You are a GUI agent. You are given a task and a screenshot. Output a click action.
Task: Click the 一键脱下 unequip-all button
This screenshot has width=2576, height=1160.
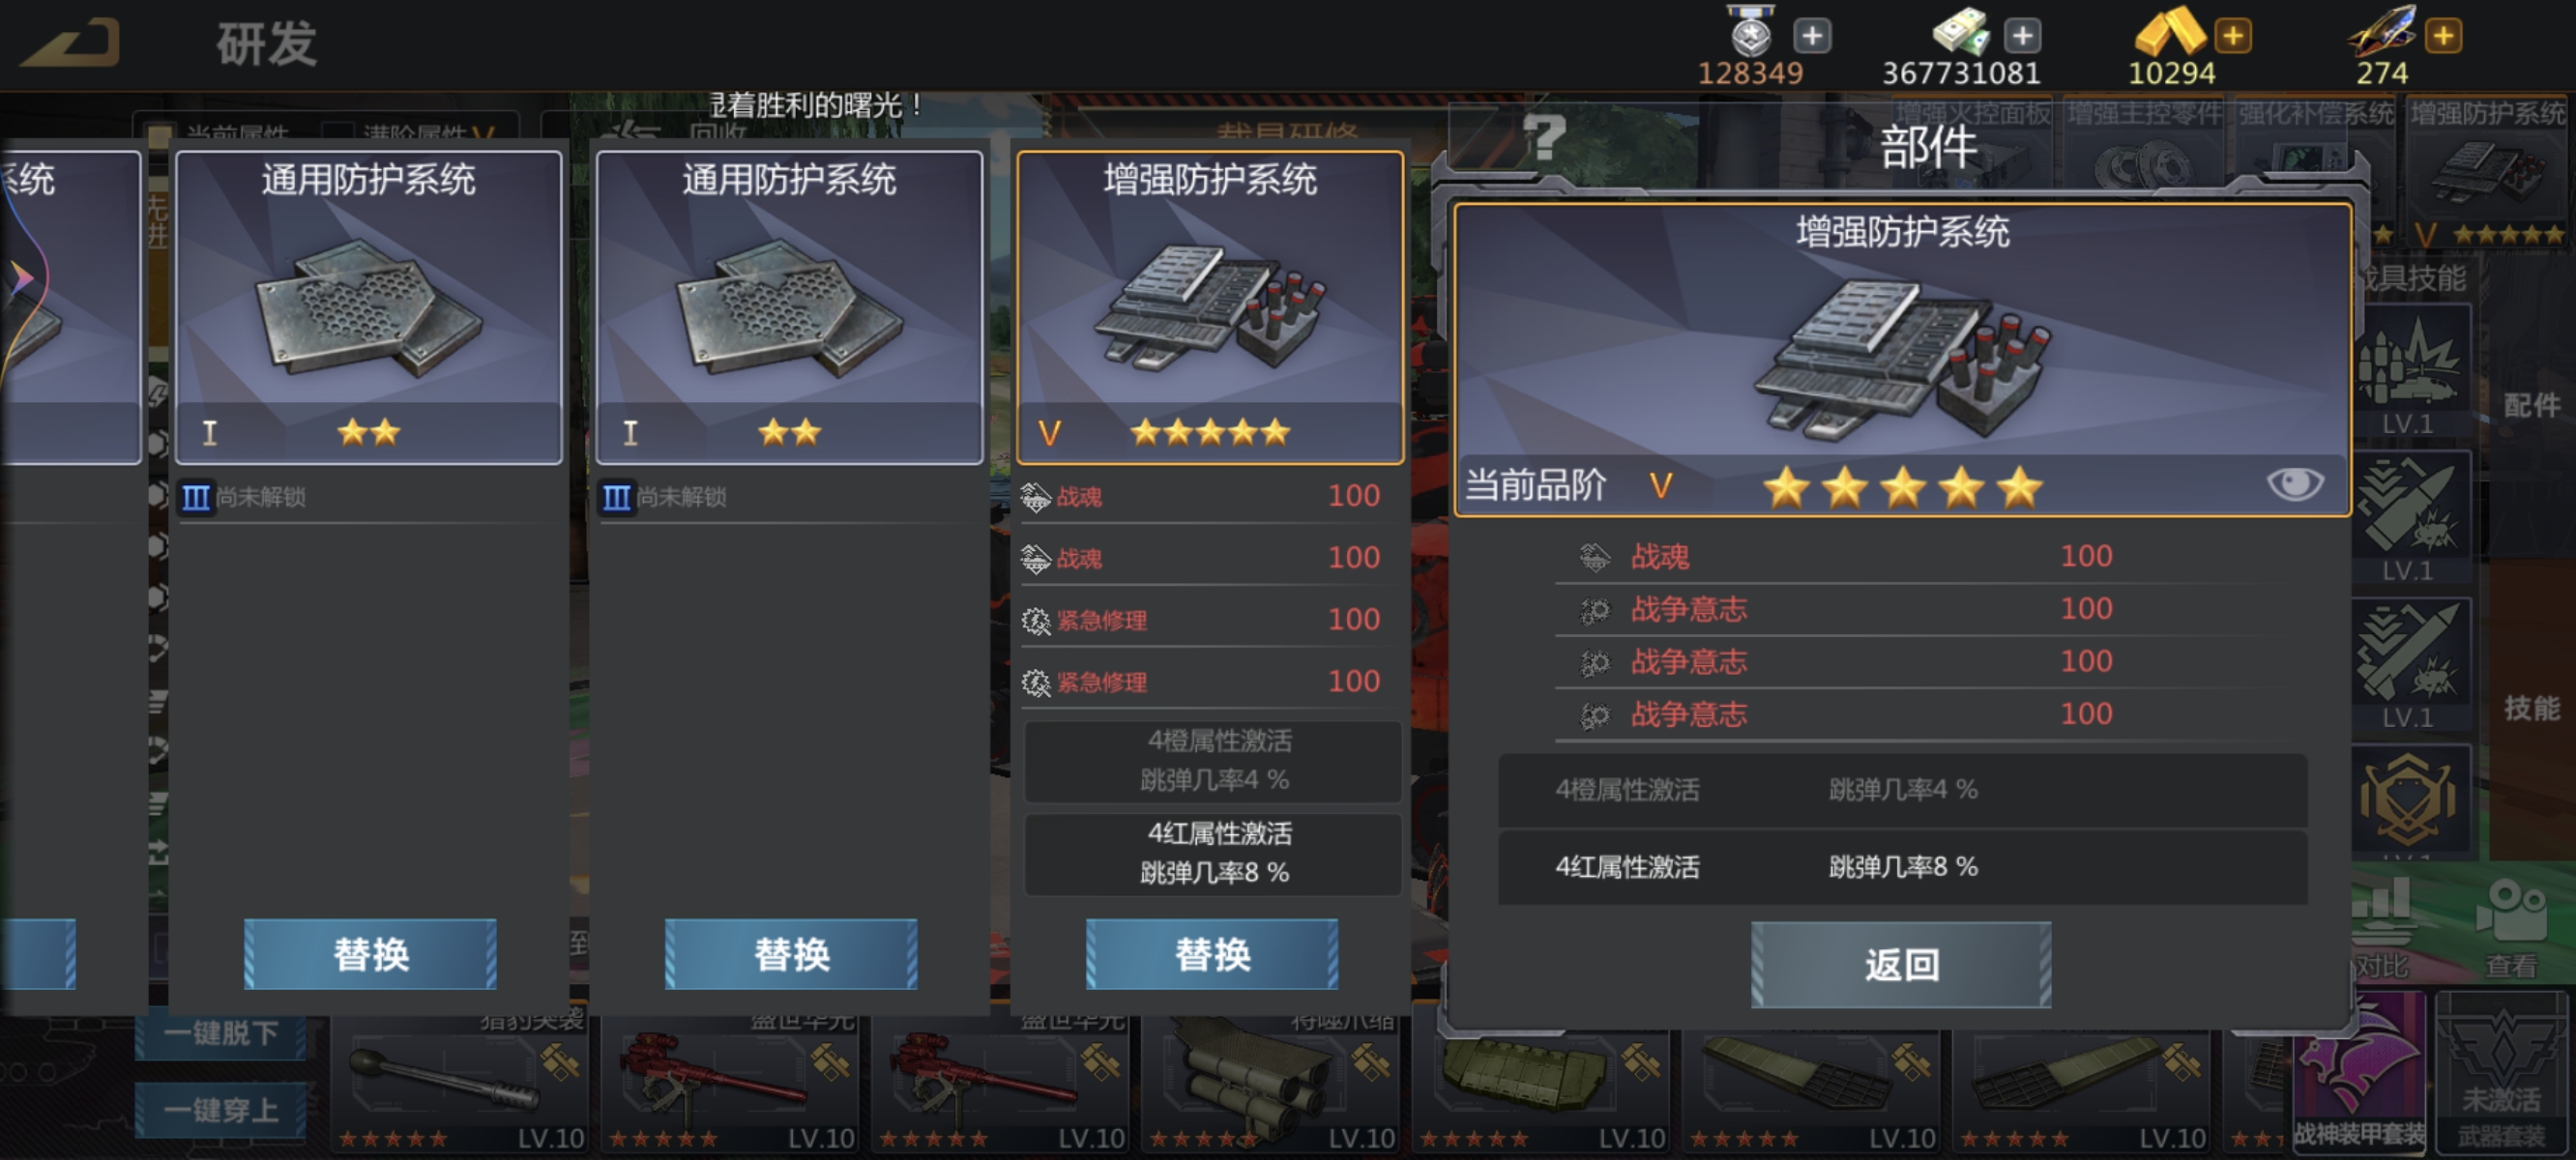[220, 1033]
